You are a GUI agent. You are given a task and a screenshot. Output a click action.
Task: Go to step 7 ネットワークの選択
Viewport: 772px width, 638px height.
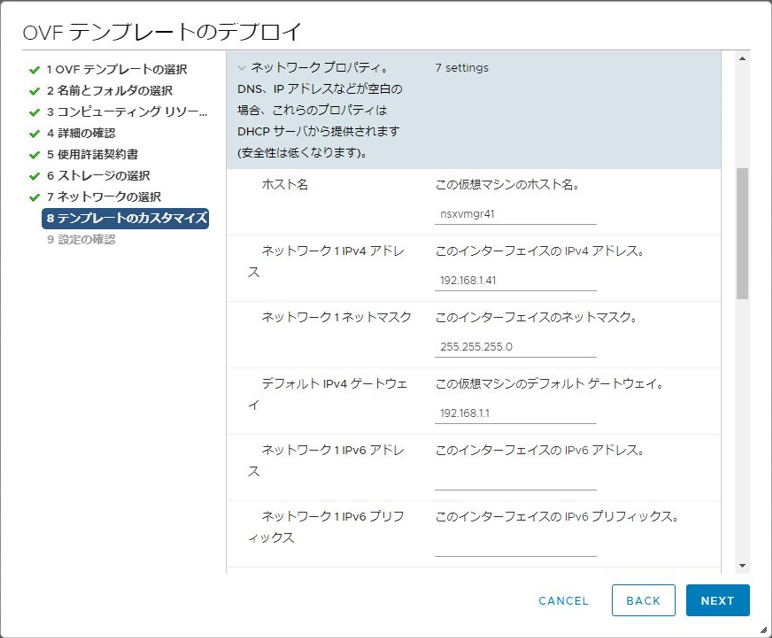pos(104,196)
